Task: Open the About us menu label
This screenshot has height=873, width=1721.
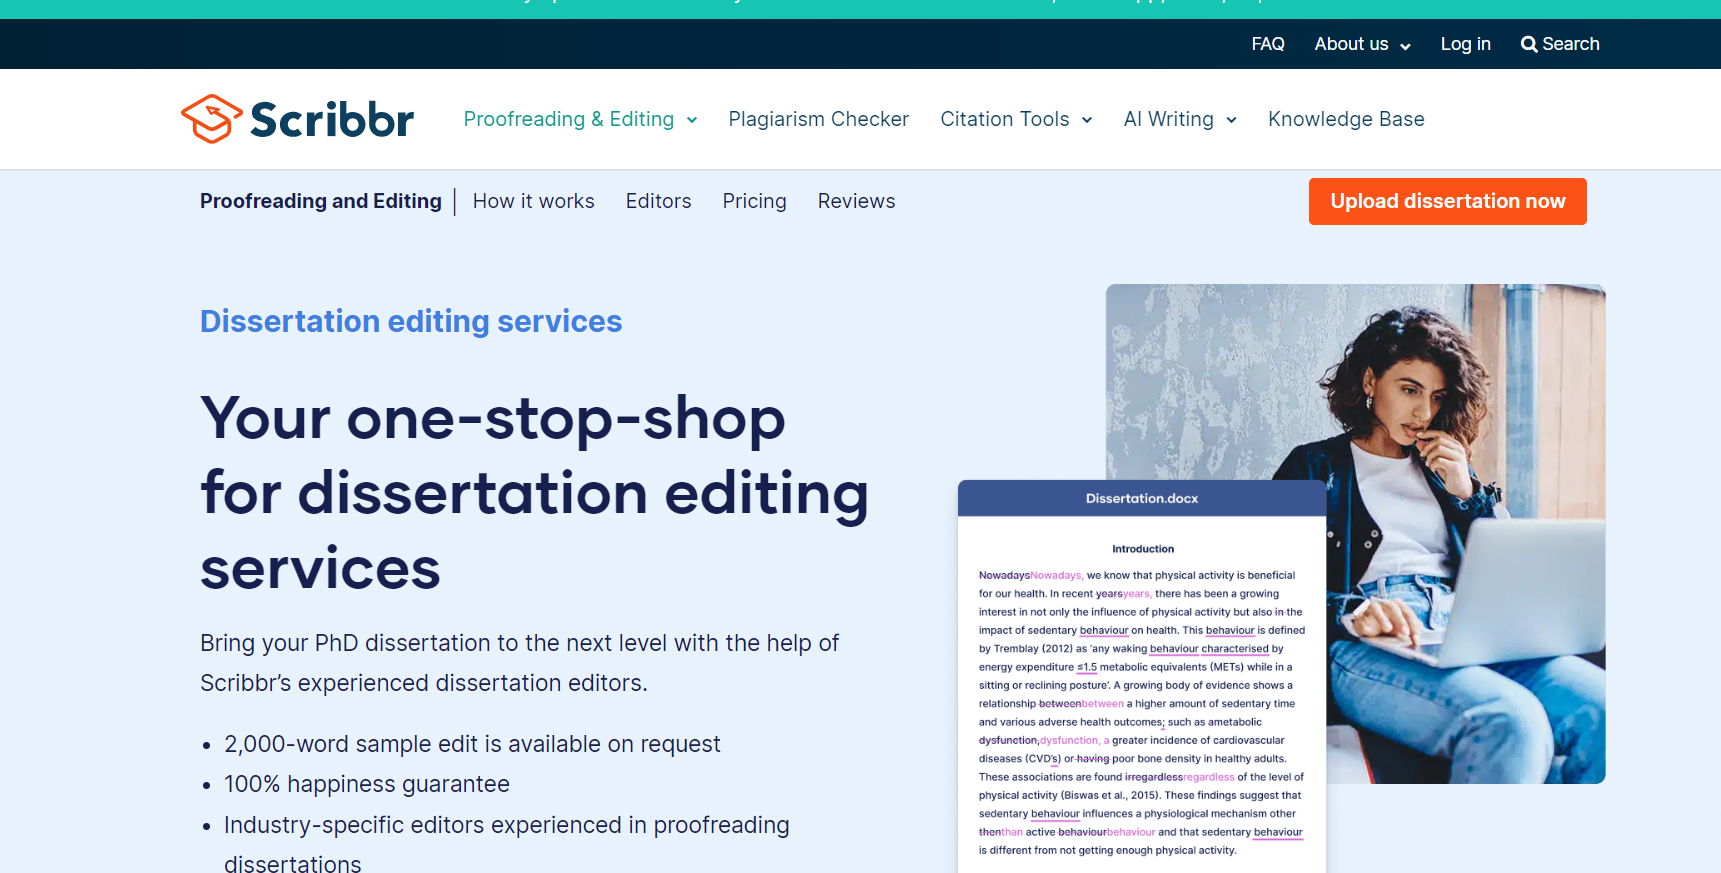Action: tap(1351, 44)
